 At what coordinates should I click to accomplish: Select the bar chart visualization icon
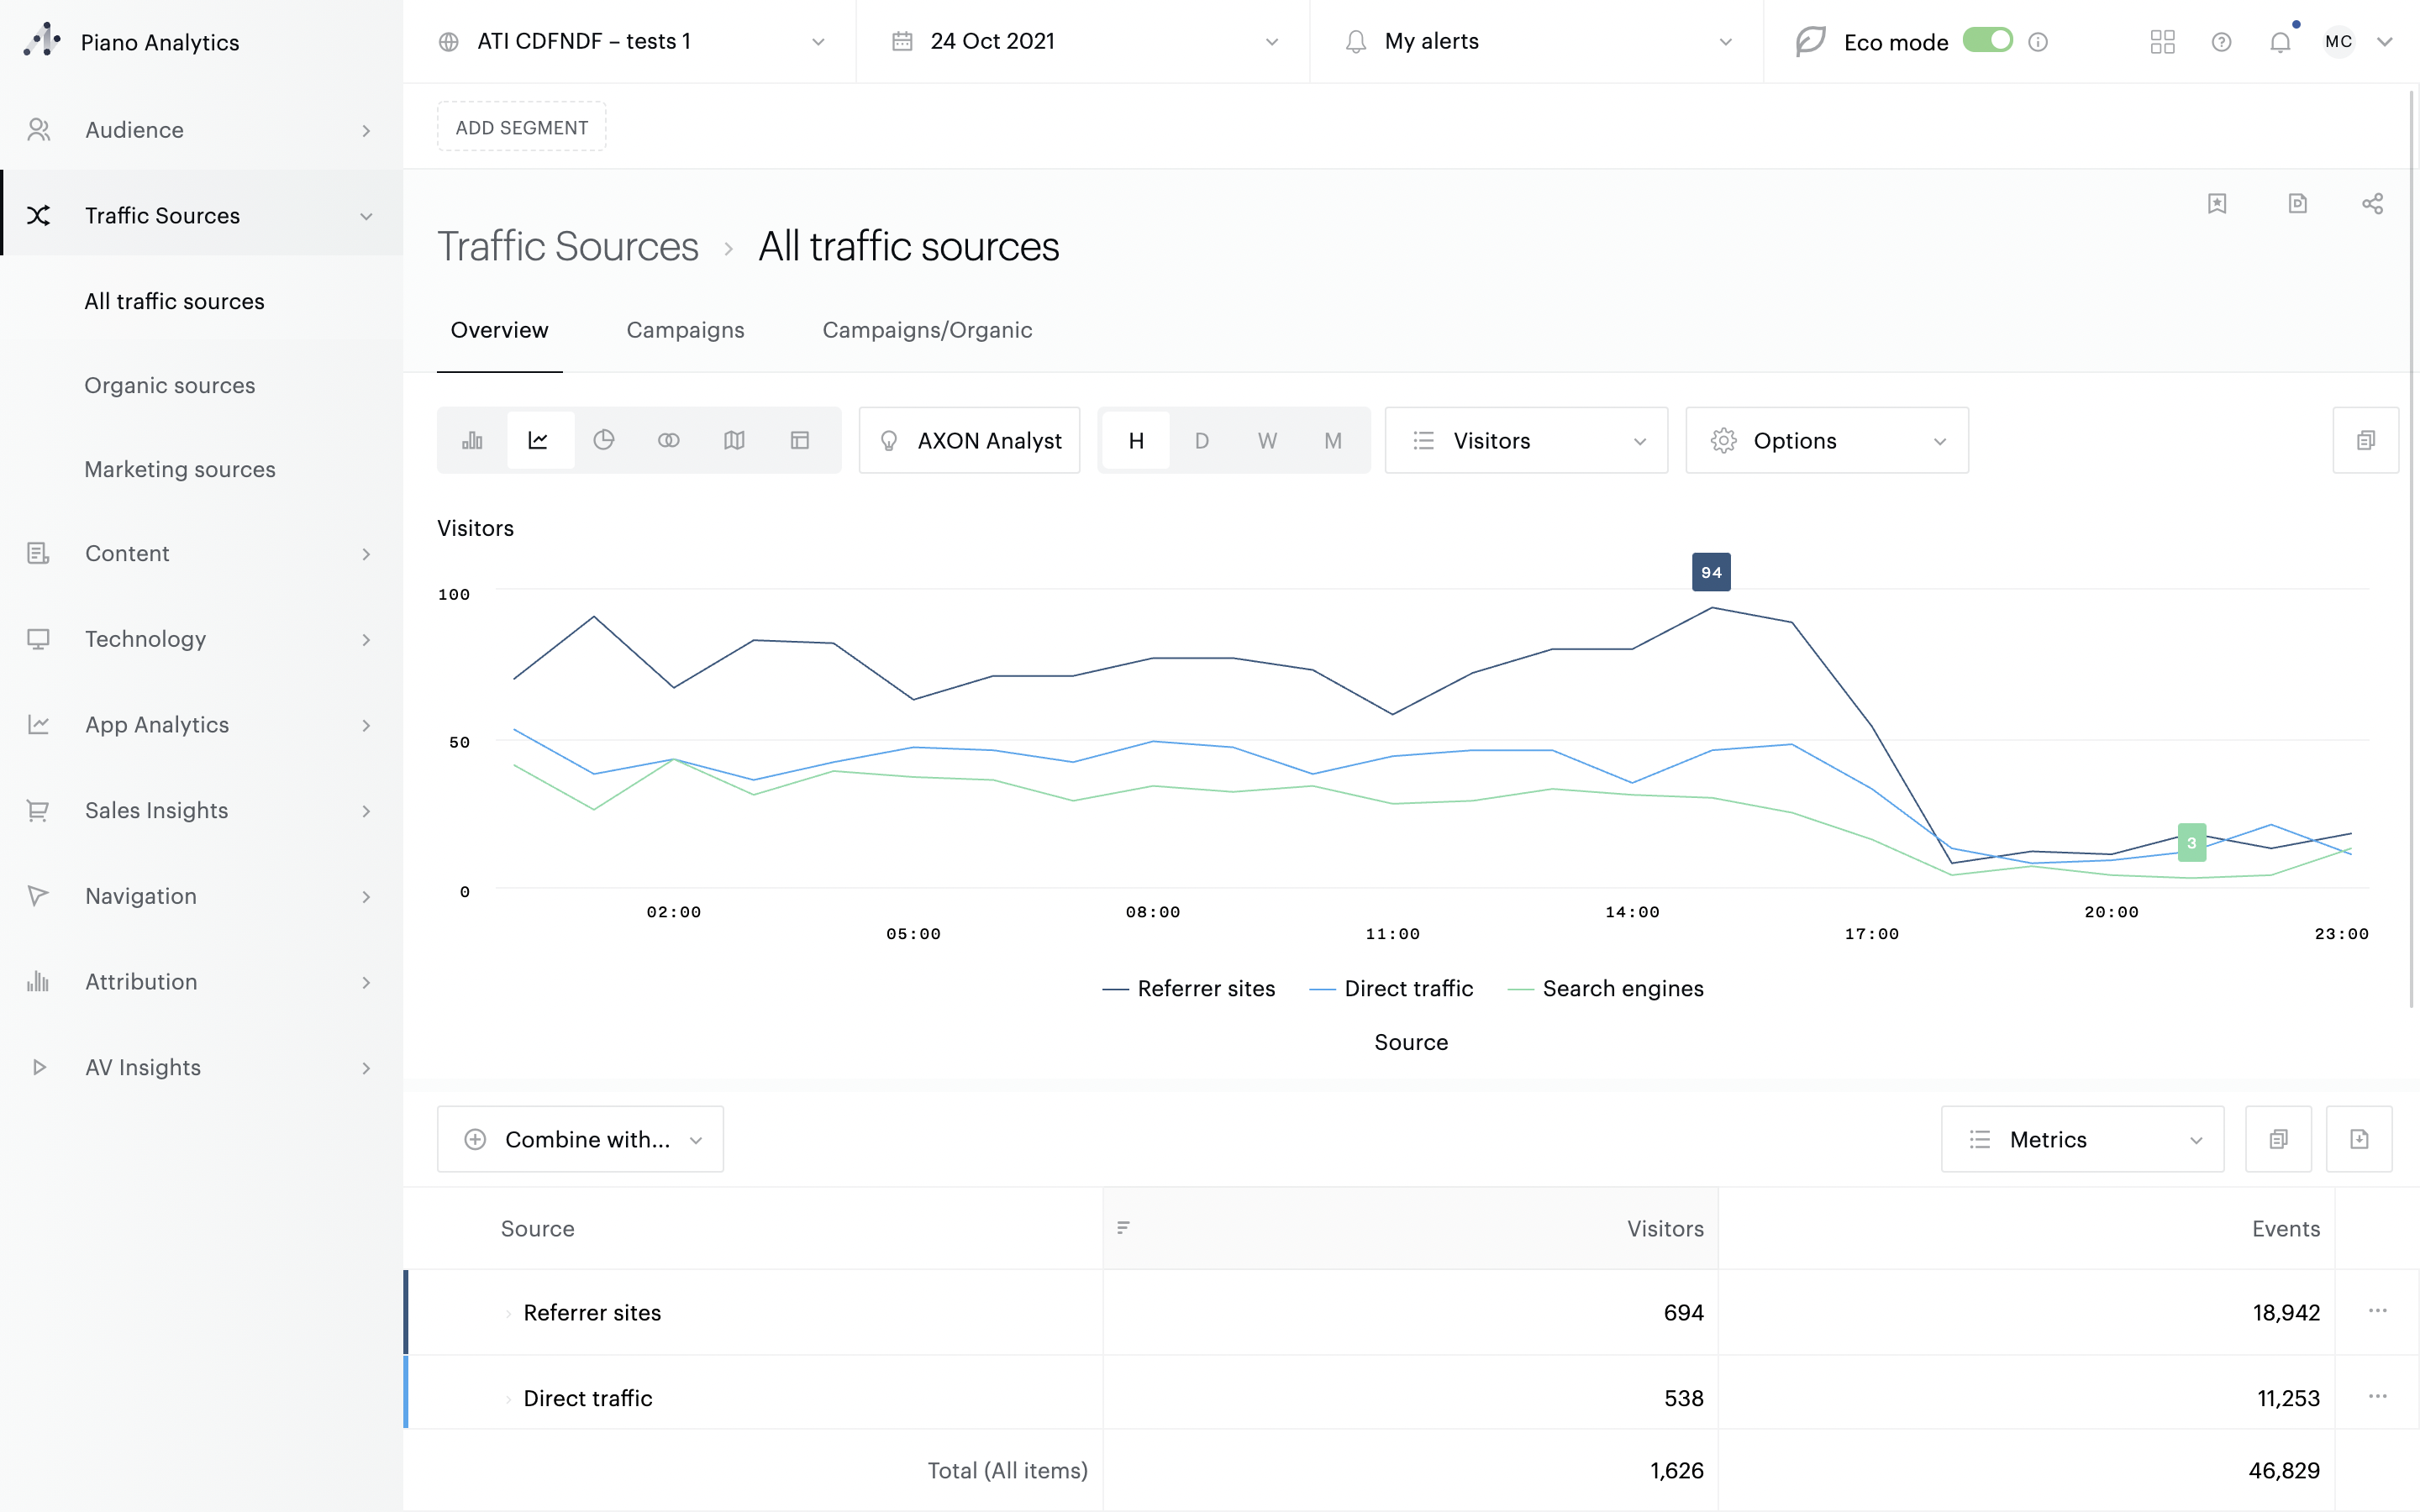(472, 441)
